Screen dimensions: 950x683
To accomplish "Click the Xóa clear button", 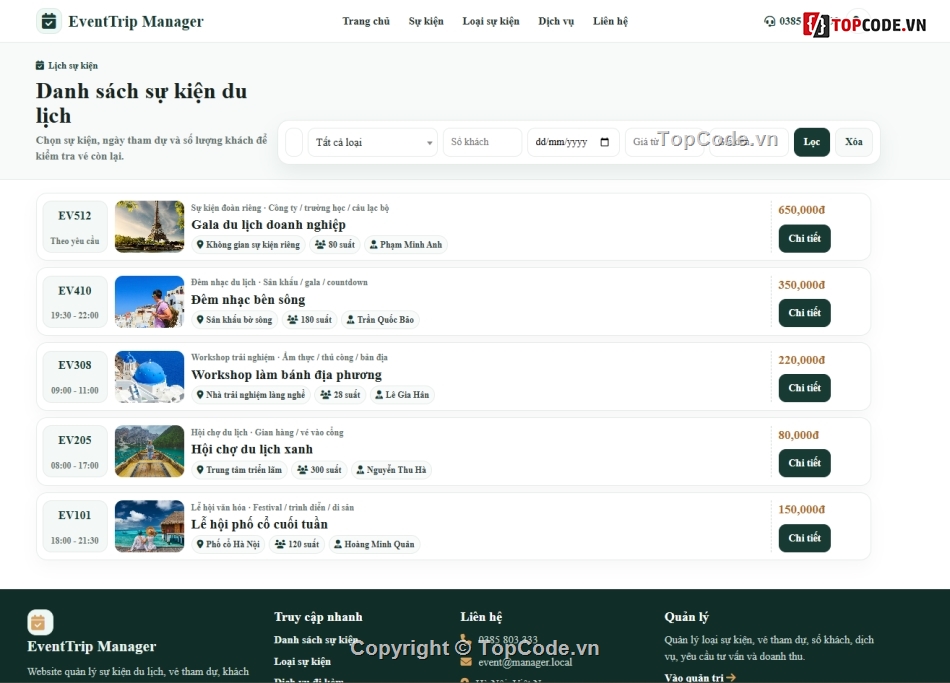I will pos(854,142).
